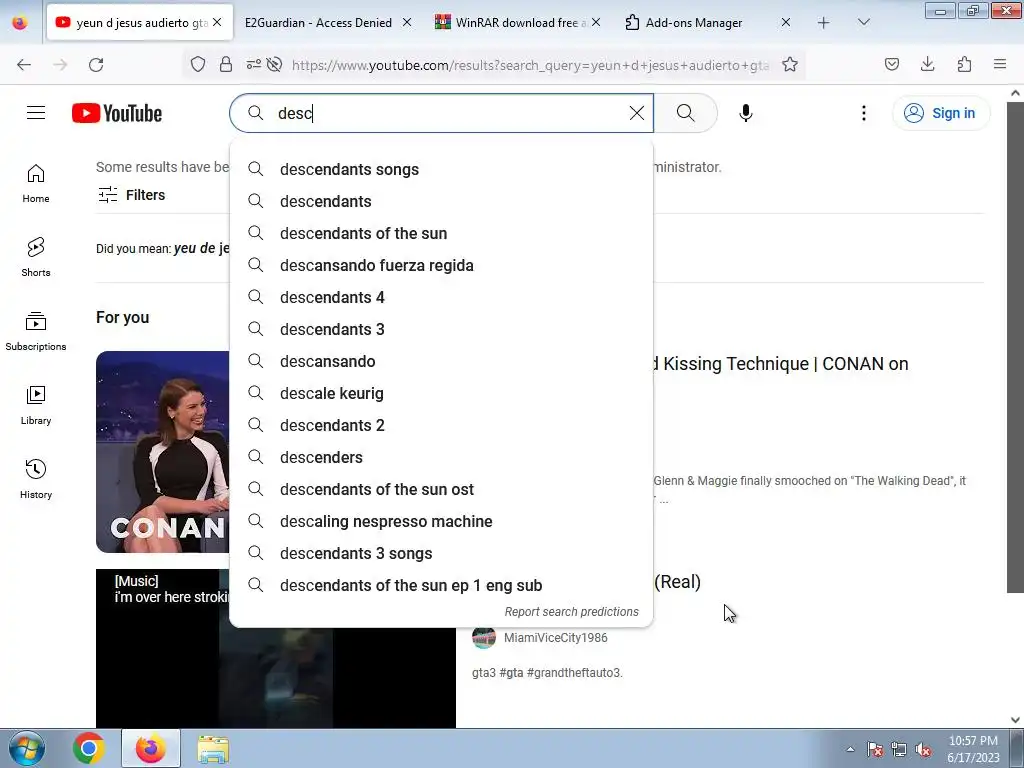Expand the list all tabs dropdown
Image resolution: width=1024 pixels, height=768 pixels.
tap(863, 22)
